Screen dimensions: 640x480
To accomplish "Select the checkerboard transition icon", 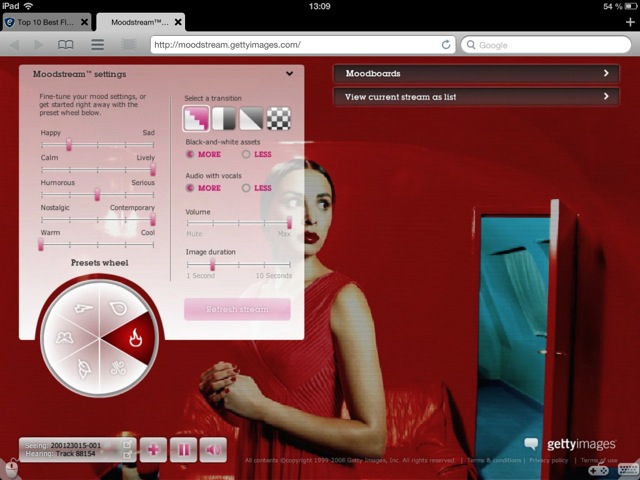I will [x=279, y=118].
